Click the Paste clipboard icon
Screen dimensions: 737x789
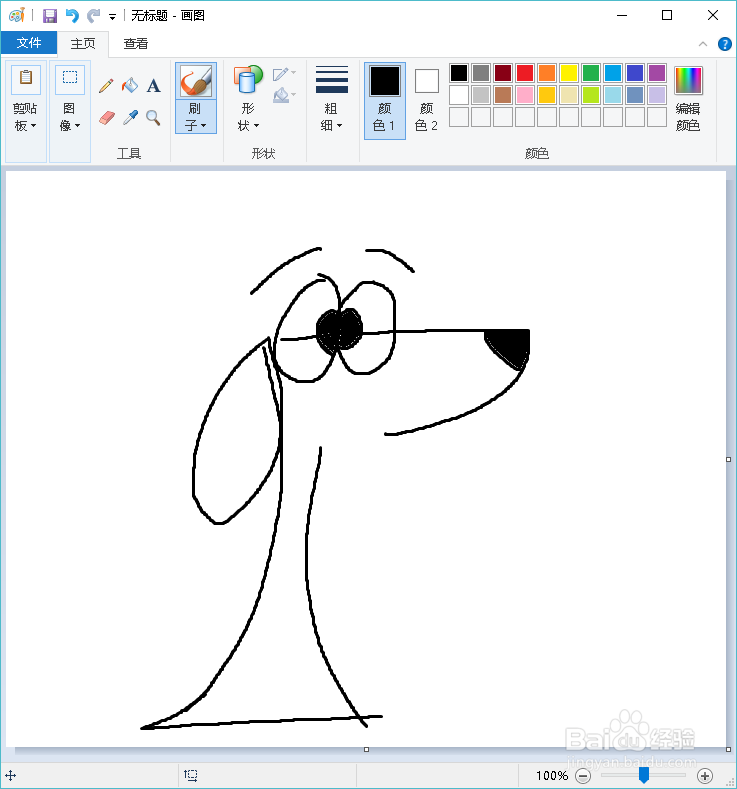(26, 78)
